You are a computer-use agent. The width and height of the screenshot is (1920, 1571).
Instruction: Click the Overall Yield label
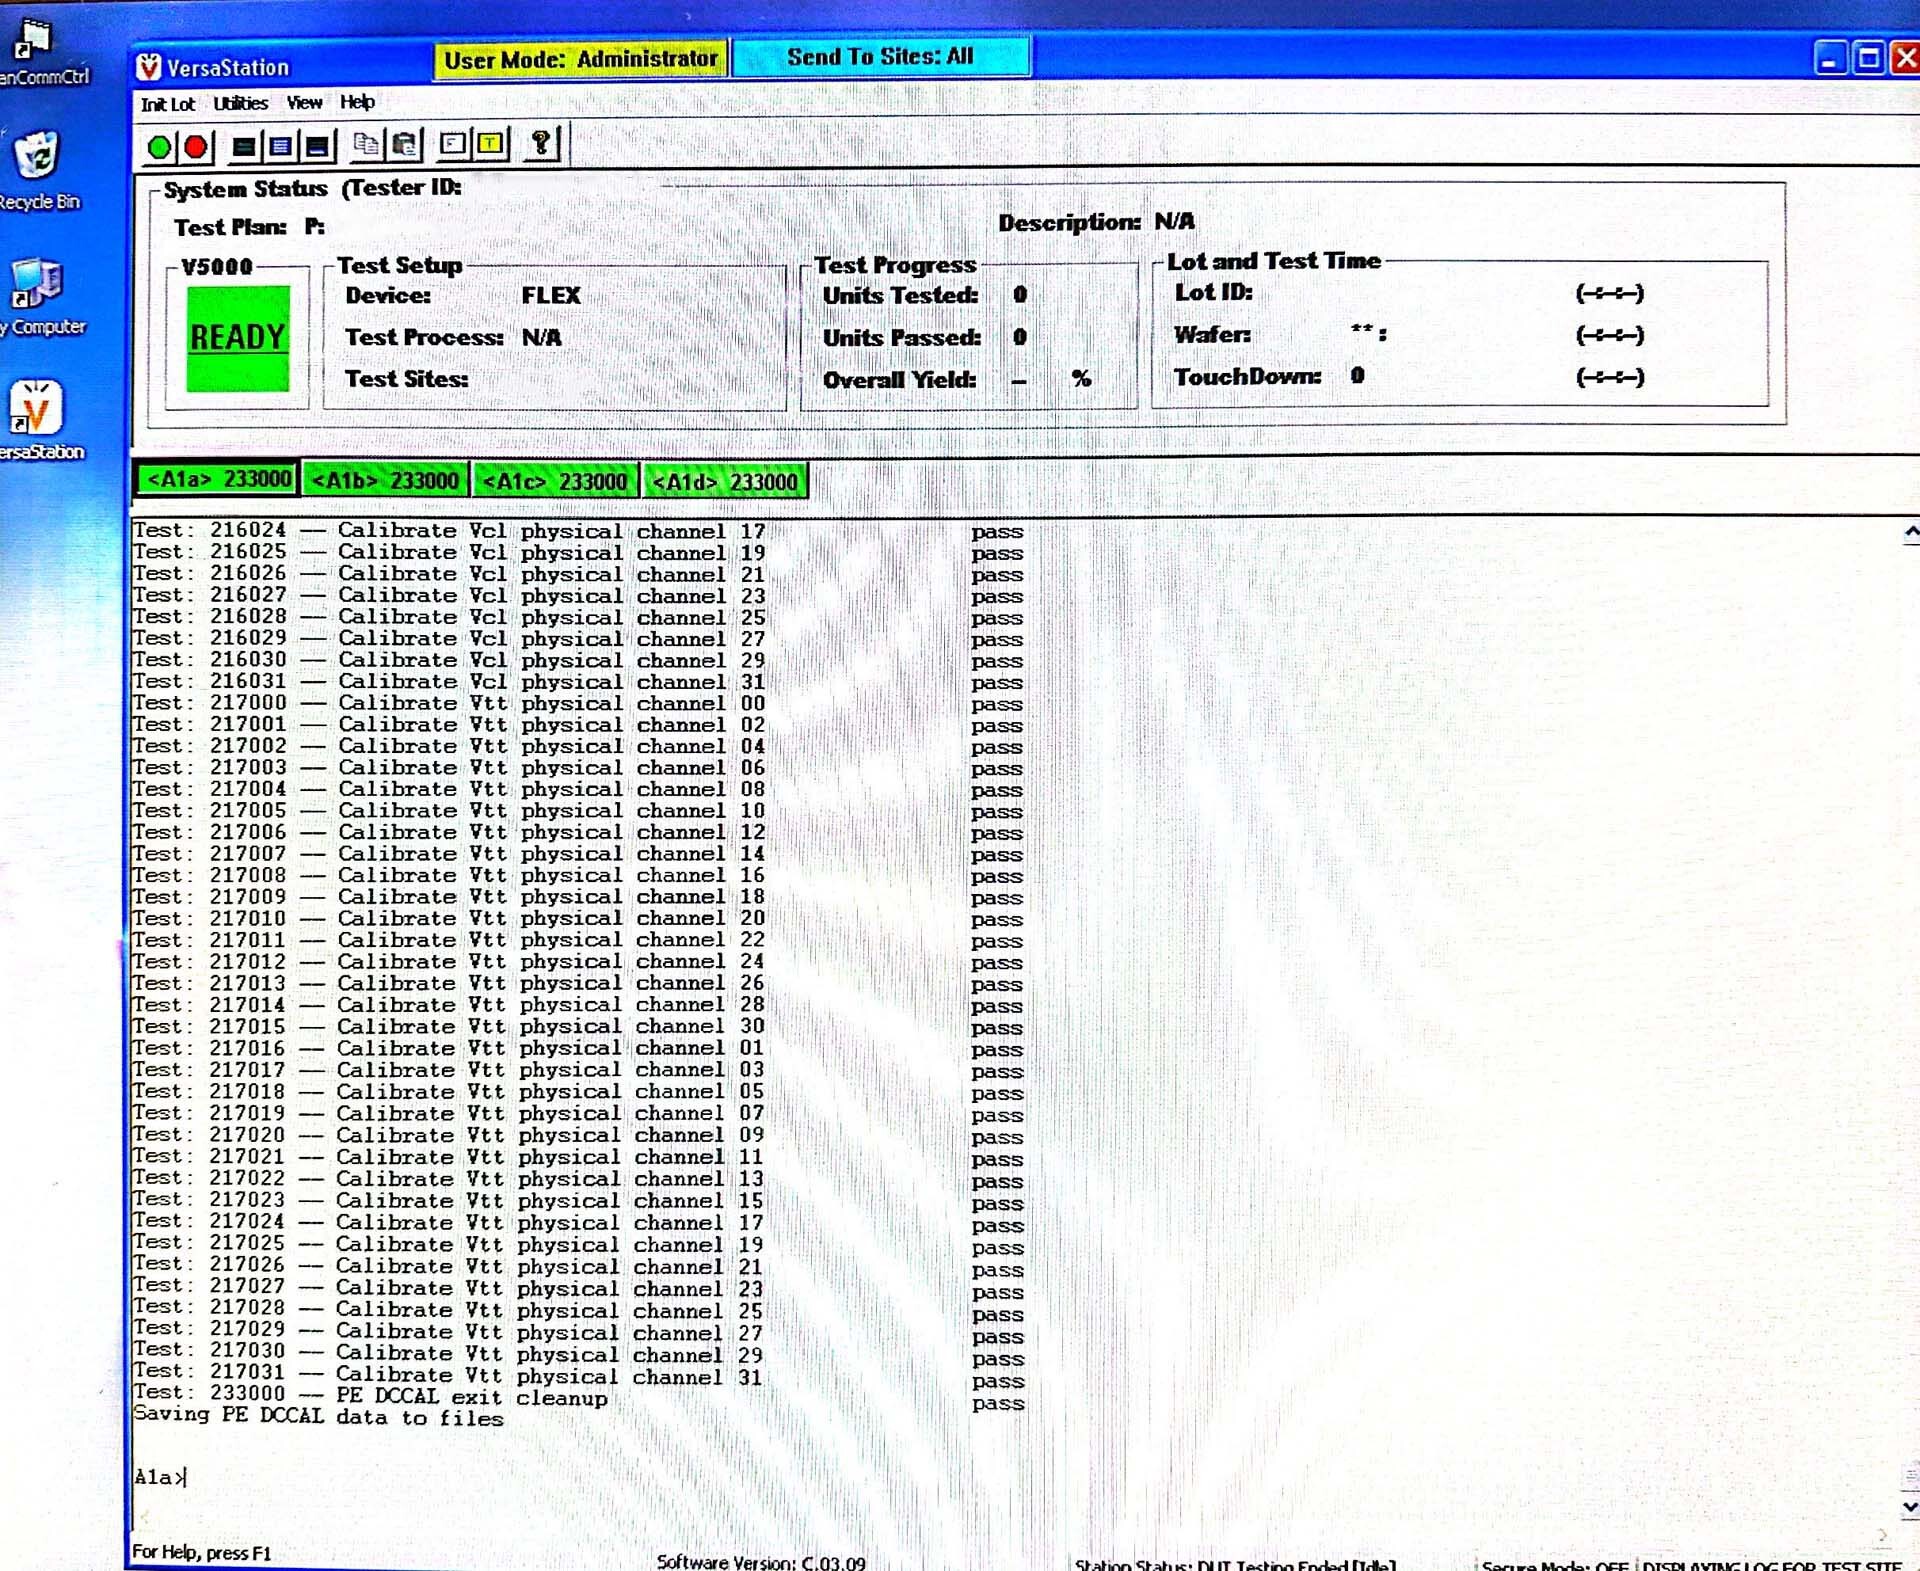coord(899,380)
